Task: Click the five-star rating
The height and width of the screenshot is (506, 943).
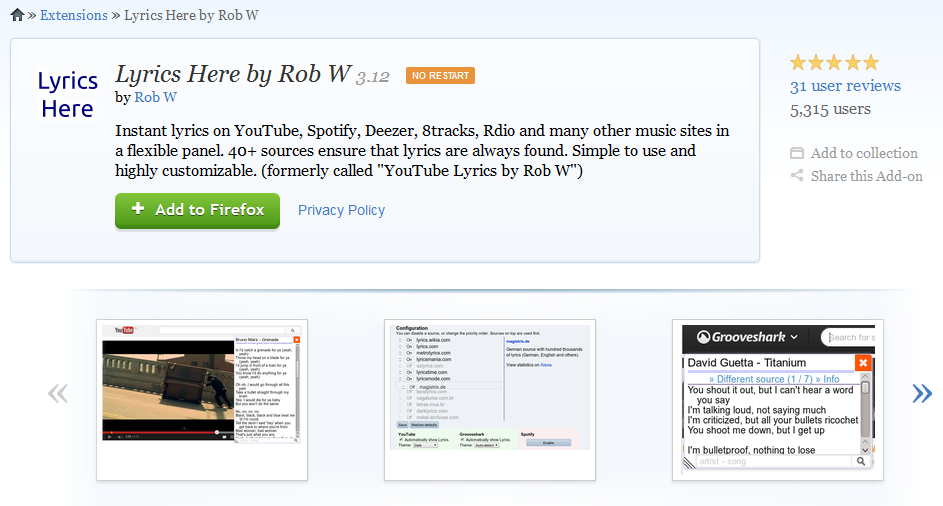Action: [834, 62]
